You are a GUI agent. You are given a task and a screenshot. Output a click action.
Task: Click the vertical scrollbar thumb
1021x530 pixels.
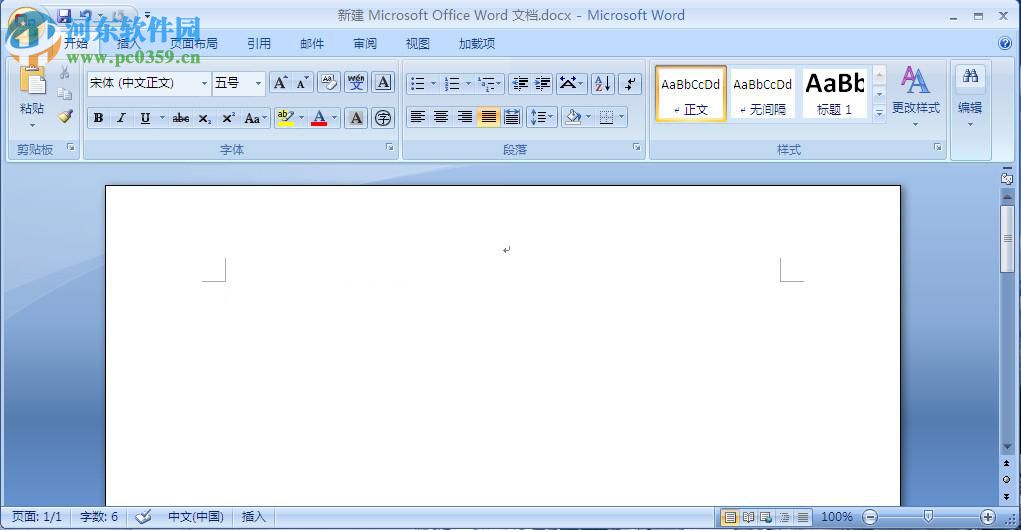click(1007, 239)
